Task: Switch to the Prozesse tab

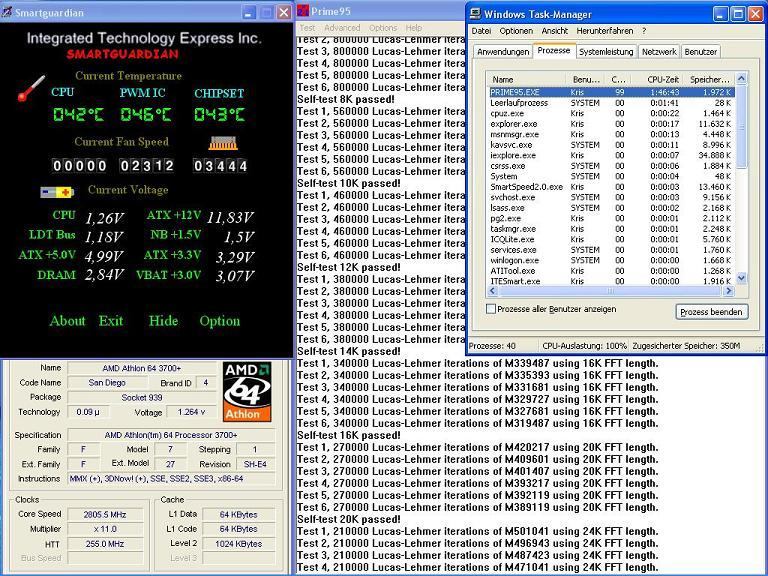Action: point(553,50)
